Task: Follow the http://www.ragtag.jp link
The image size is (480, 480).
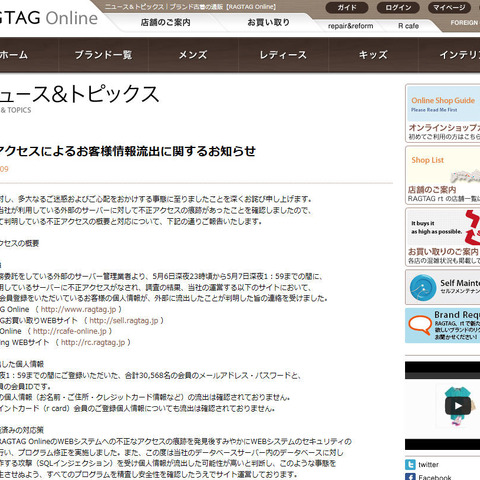Action: tap(78, 309)
